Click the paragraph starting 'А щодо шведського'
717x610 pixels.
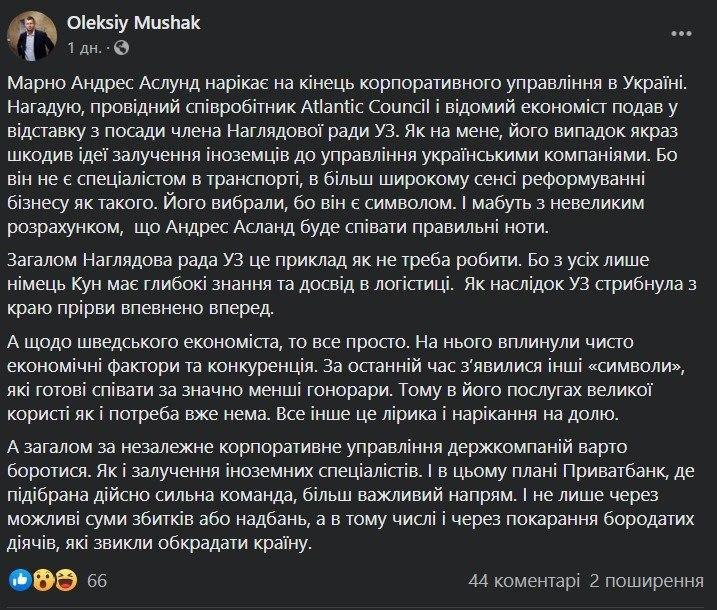point(348,378)
